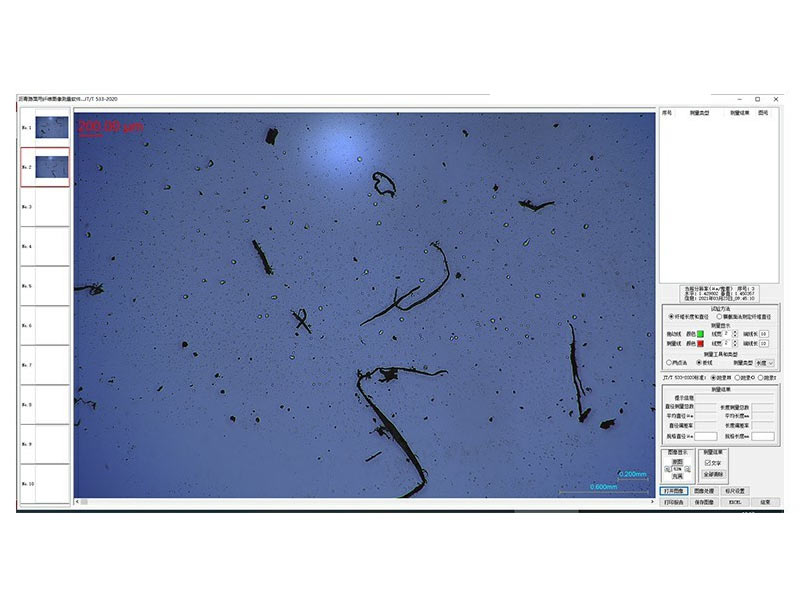Choose the 折线 polyline radio option

tap(699, 362)
